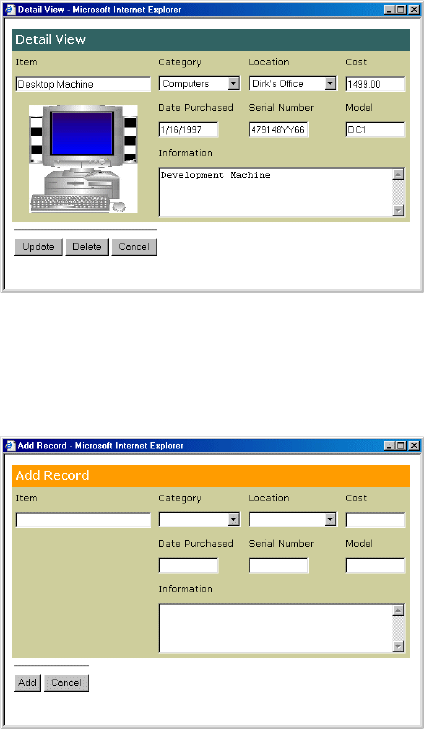Click the down arrow of Development Machine textarea scrollbar
Screen dimensions: 424x729
click(x=398, y=211)
